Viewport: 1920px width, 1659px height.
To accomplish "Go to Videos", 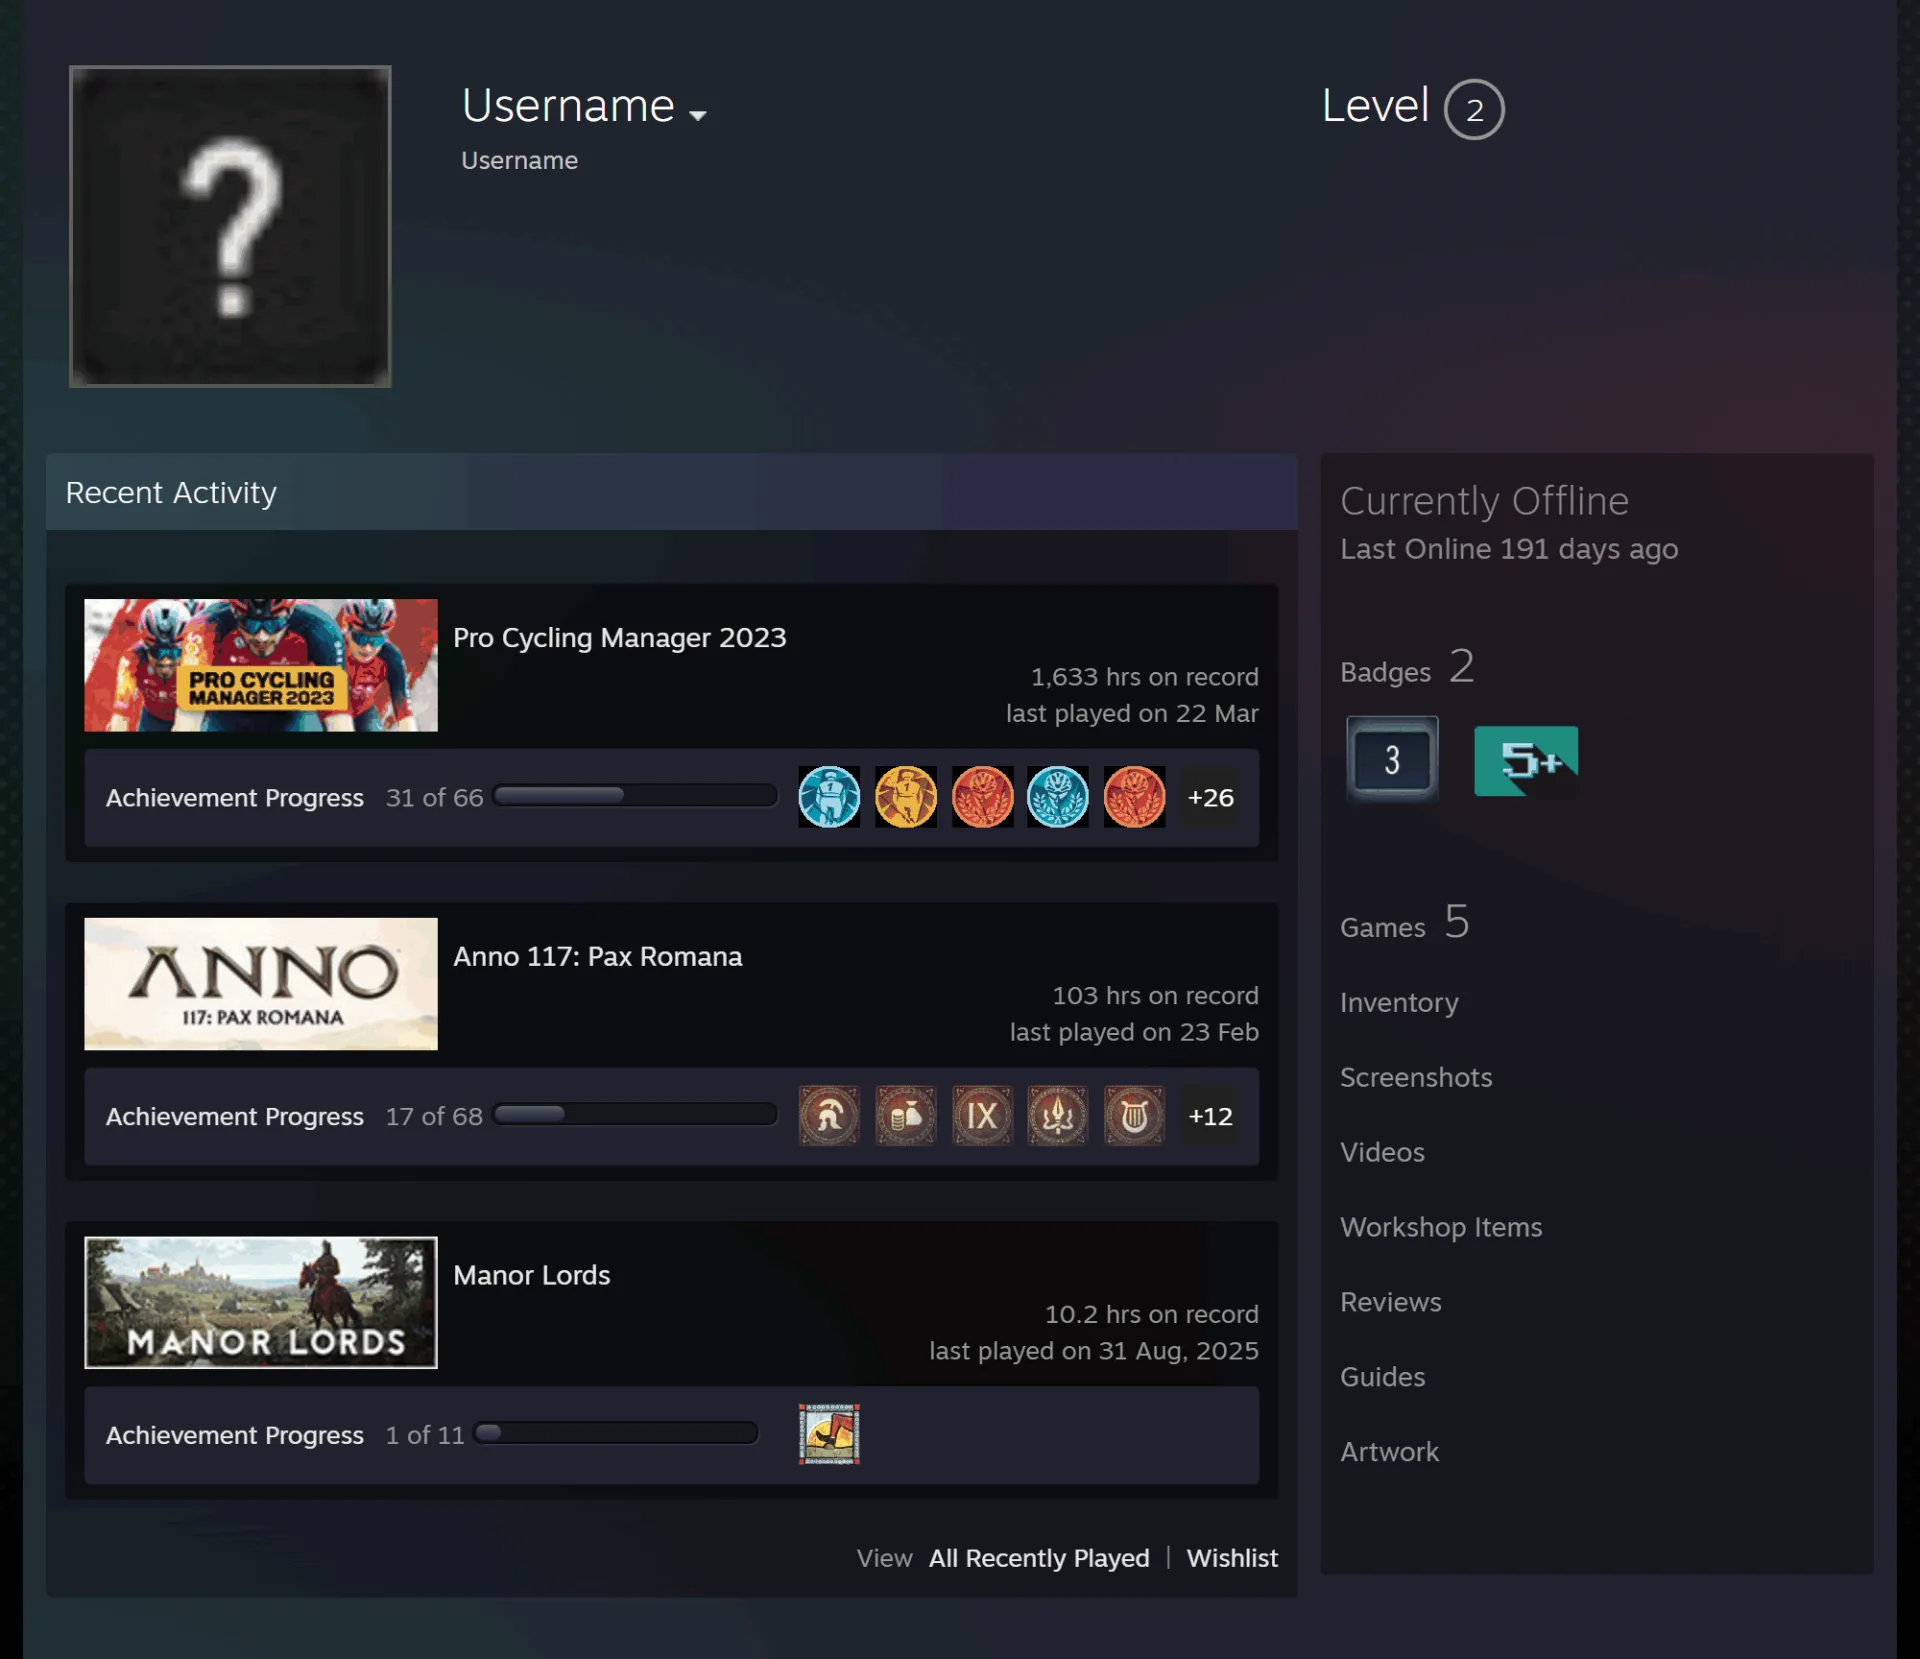I will click(1382, 1152).
